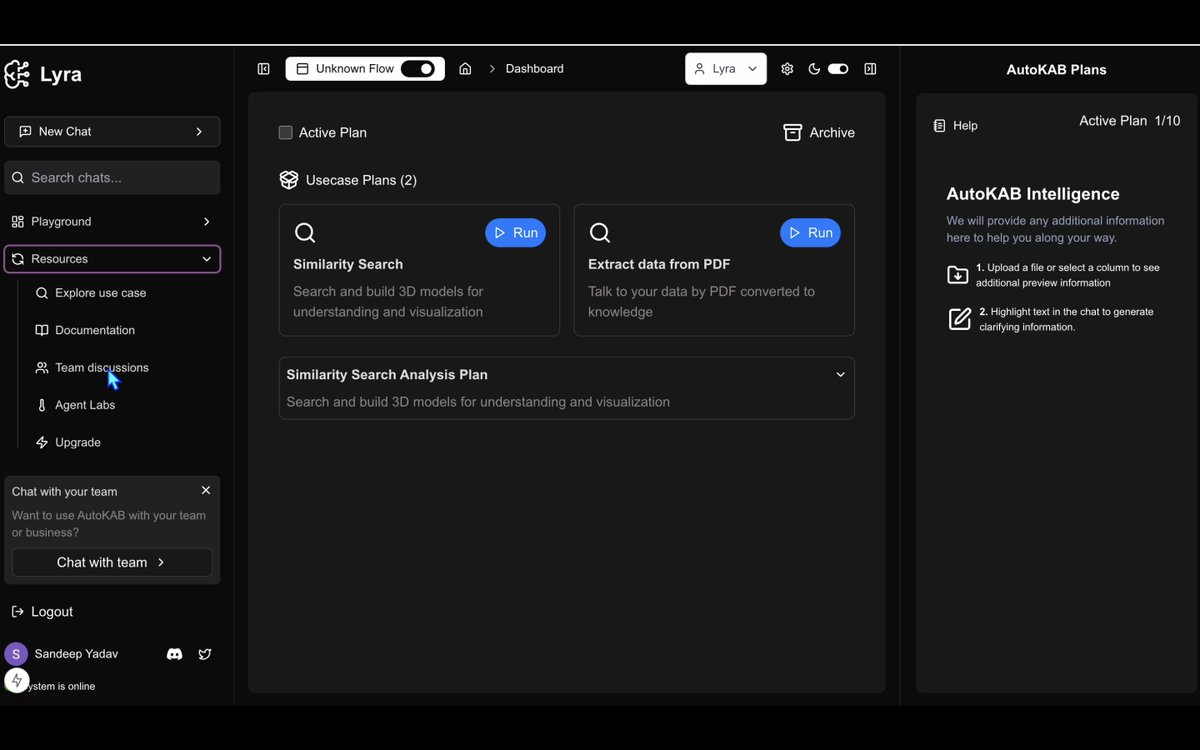The image size is (1200, 750).
Task: Dismiss the Chat with your team card
Action: coord(206,490)
